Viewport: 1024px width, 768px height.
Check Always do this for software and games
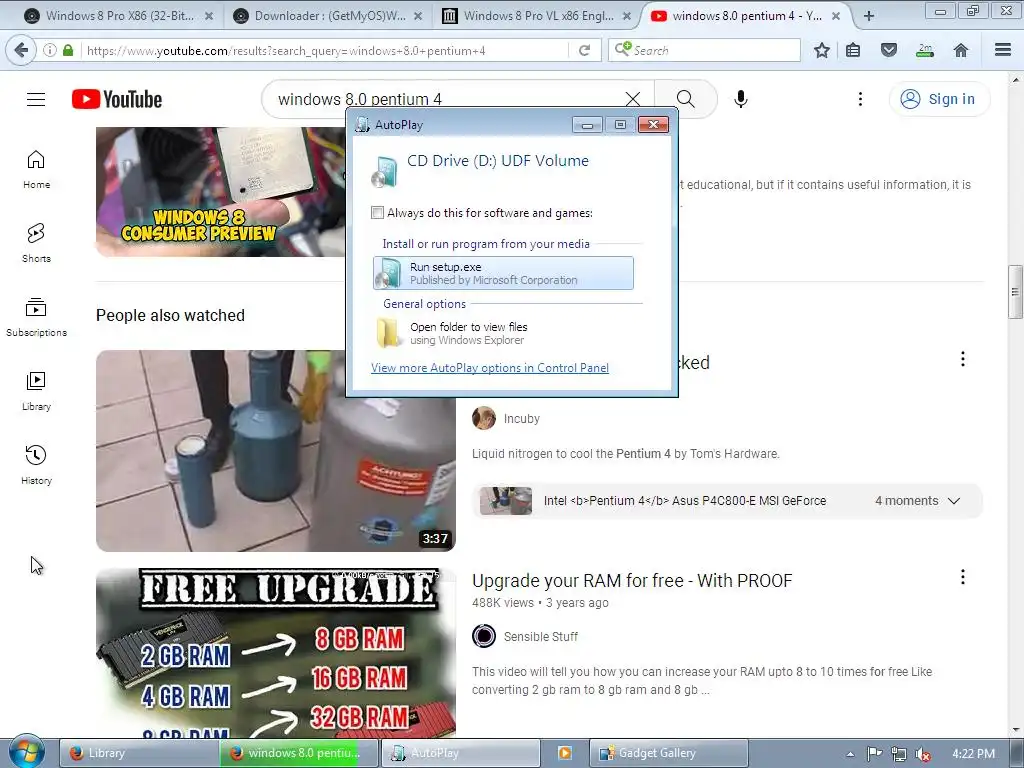pyautogui.click(x=377, y=213)
